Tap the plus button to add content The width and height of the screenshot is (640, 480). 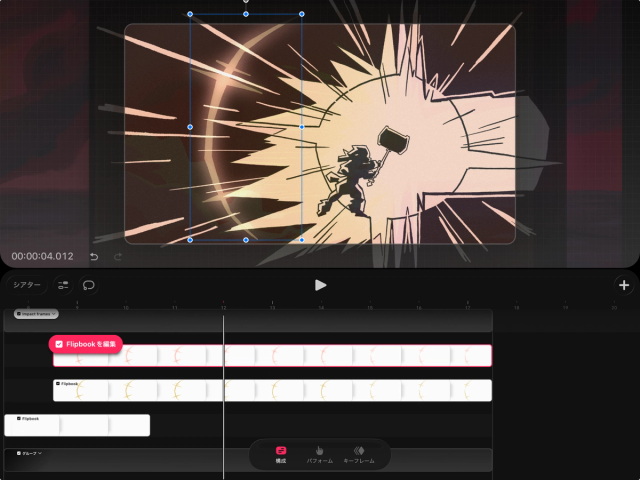click(624, 285)
